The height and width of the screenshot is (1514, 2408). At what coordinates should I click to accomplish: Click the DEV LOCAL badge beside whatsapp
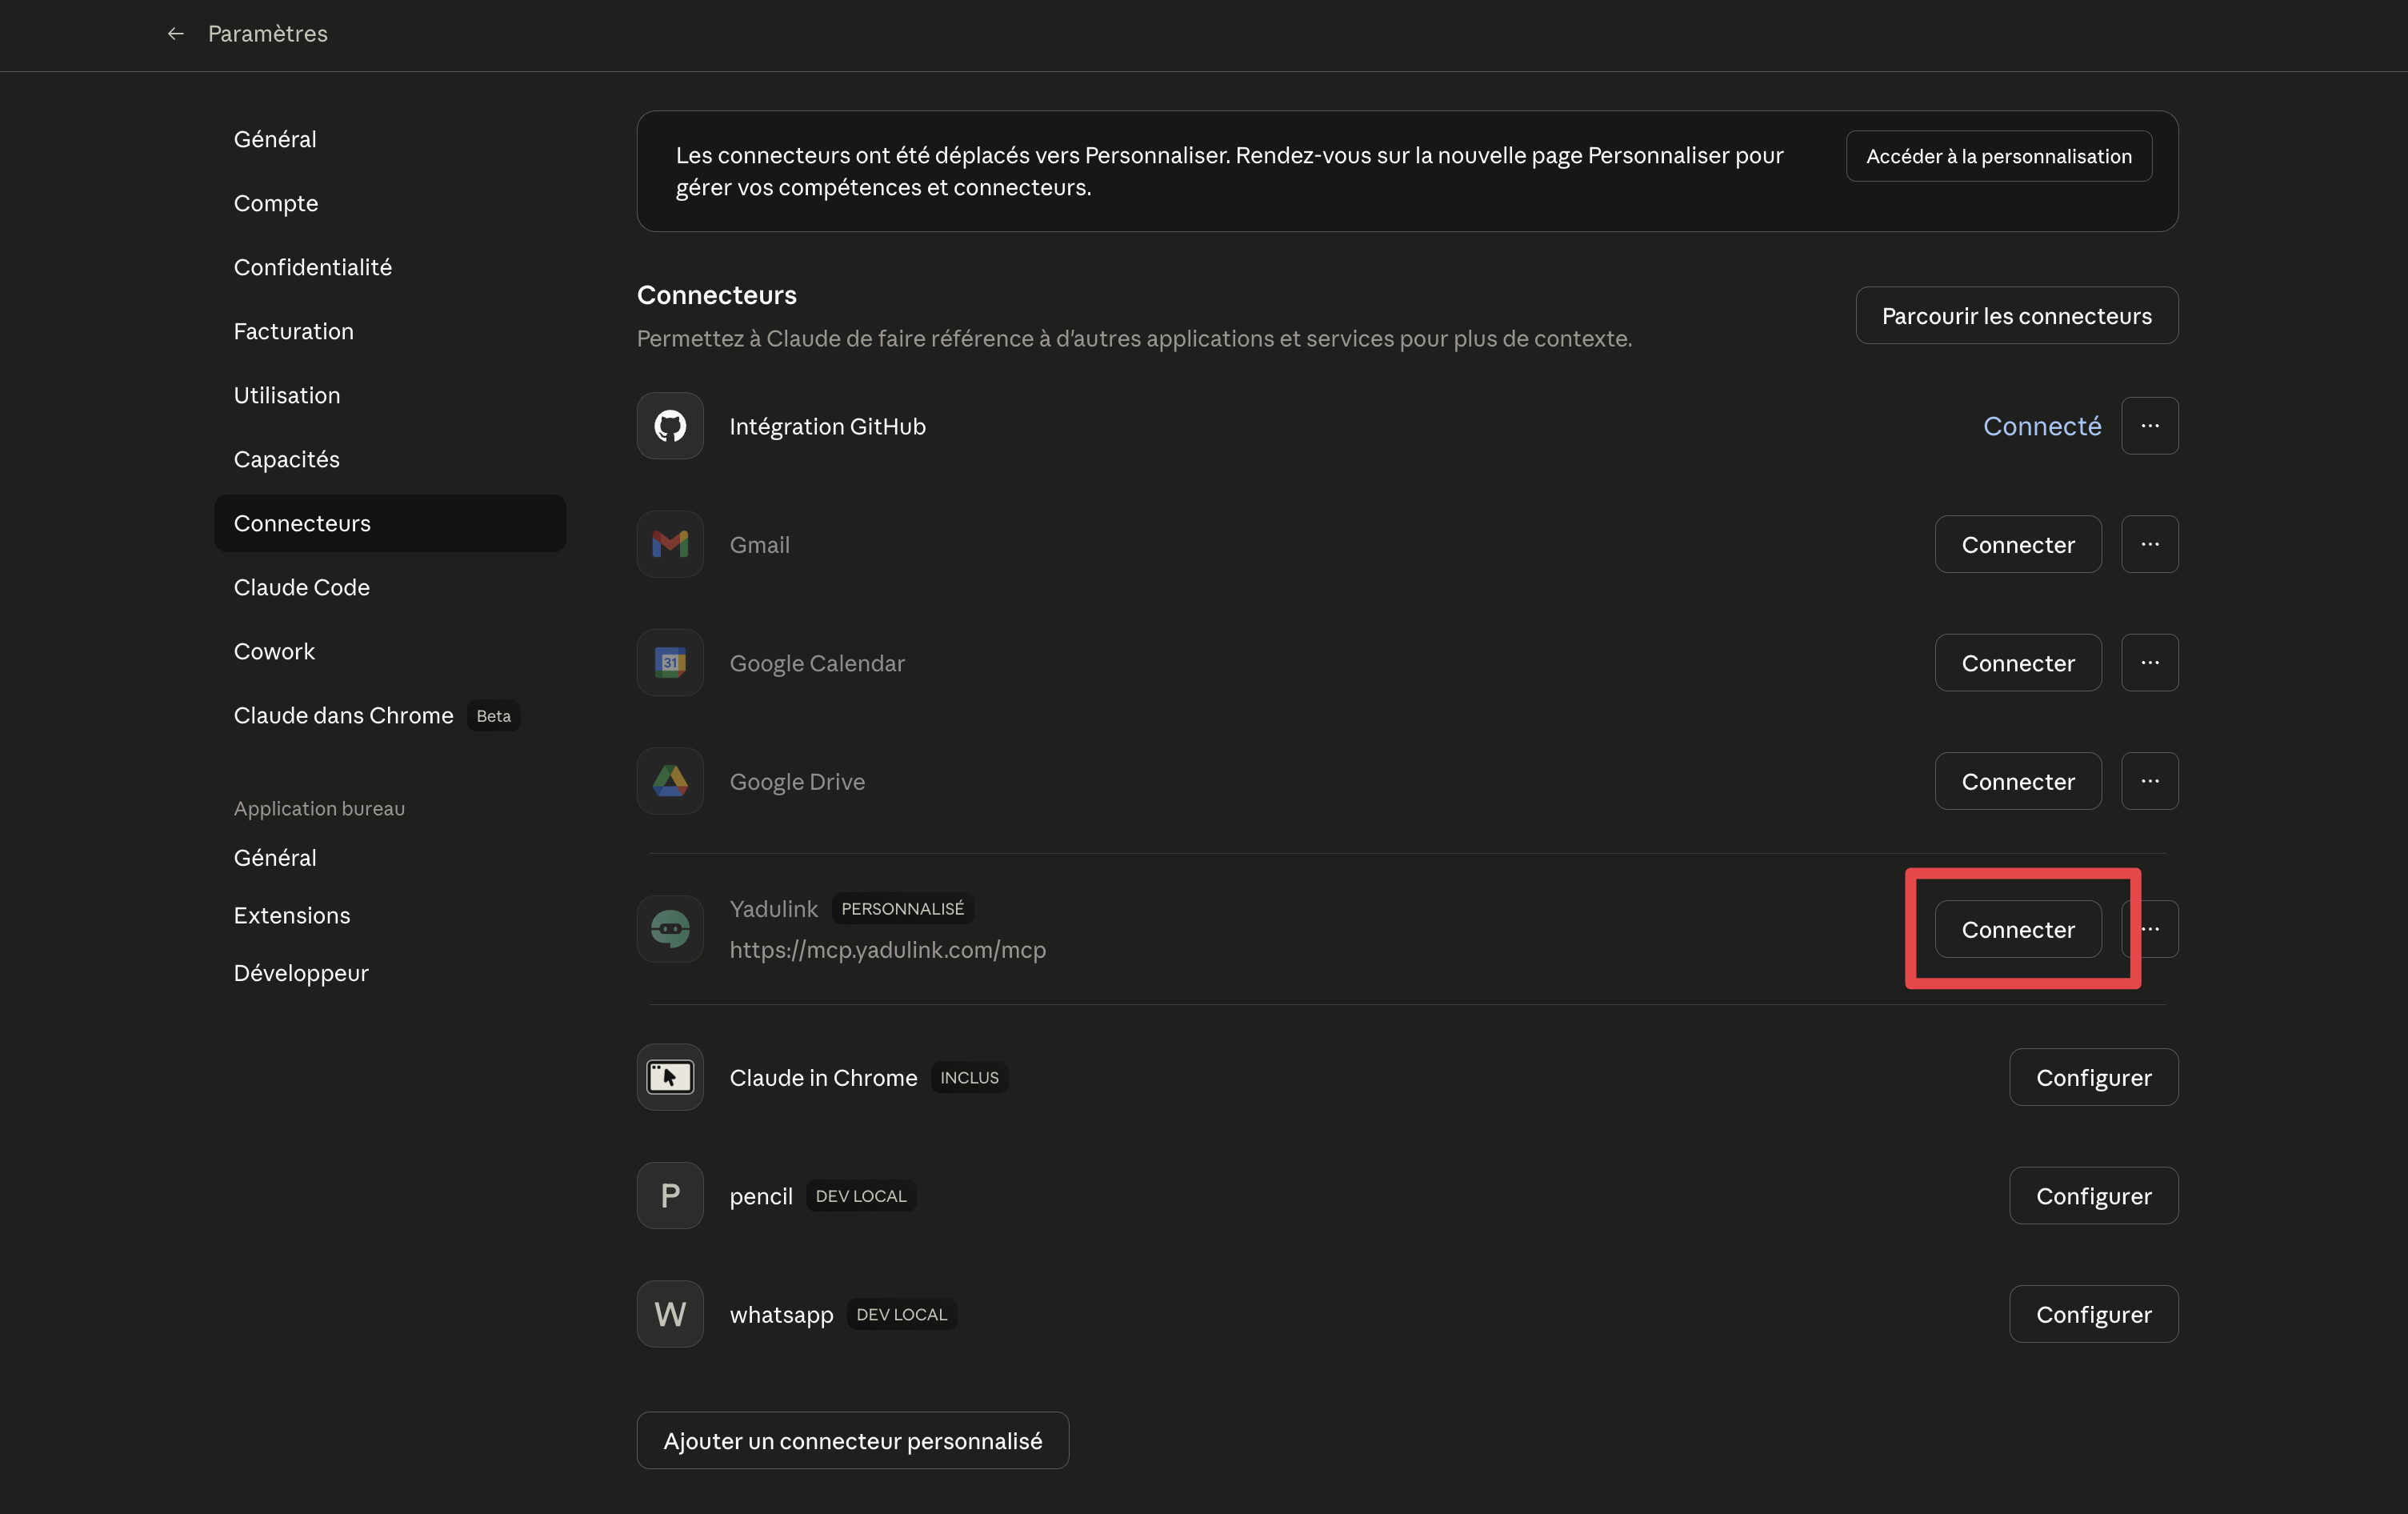pyautogui.click(x=902, y=1314)
